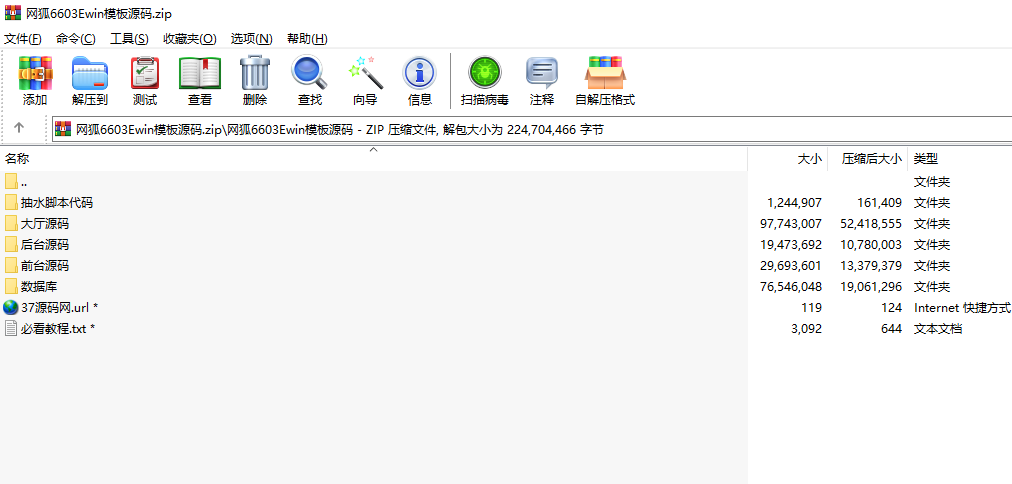
Task: Select the 抽水脚本代码 folder icon
Action: (x=10, y=203)
